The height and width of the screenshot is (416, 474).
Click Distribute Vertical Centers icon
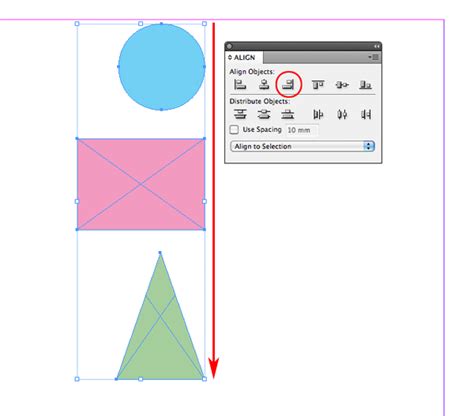pyautogui.click(x=264, y=114)
